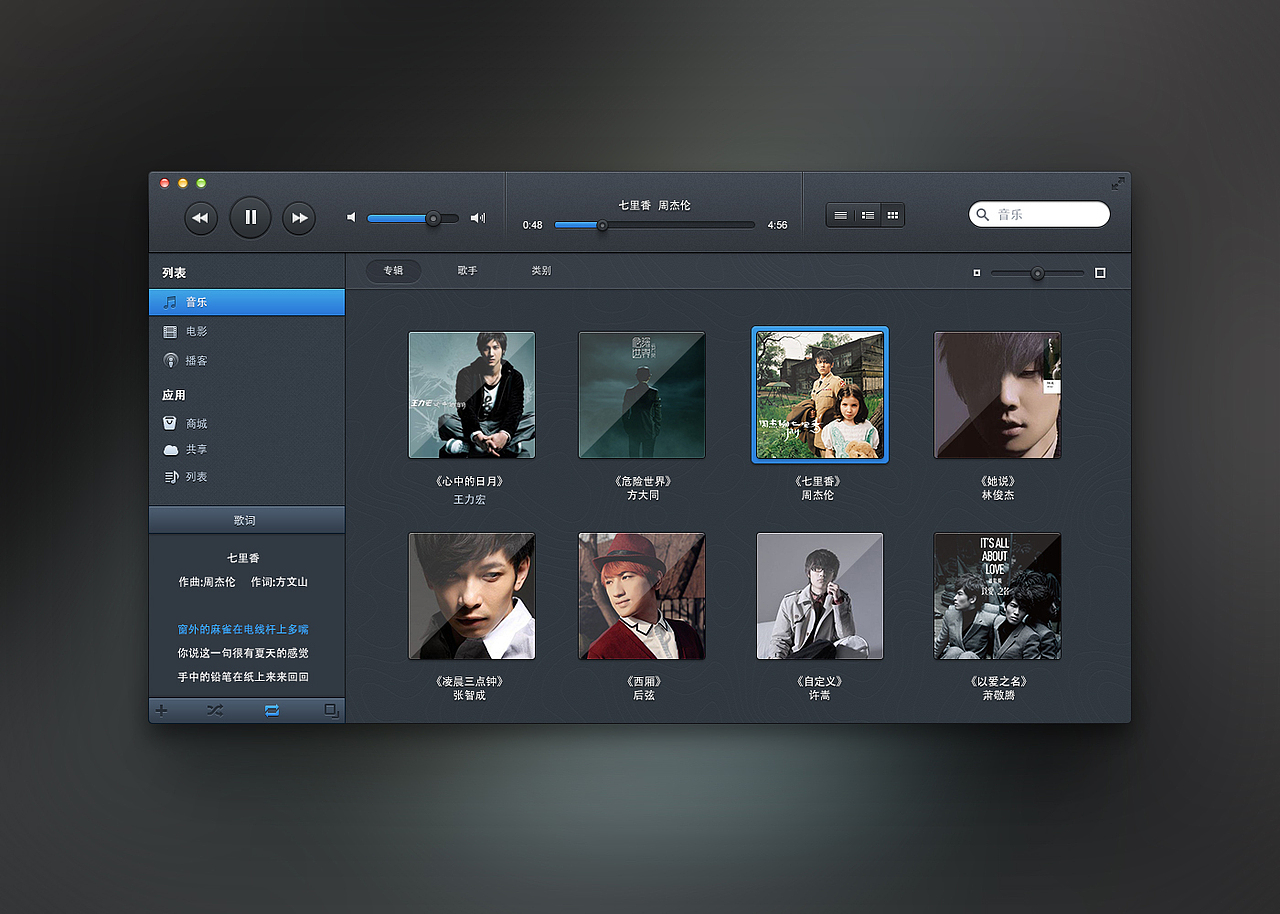Open the 她说 album cover
This screenshot has width=1280, height=914.
(998, 395)
